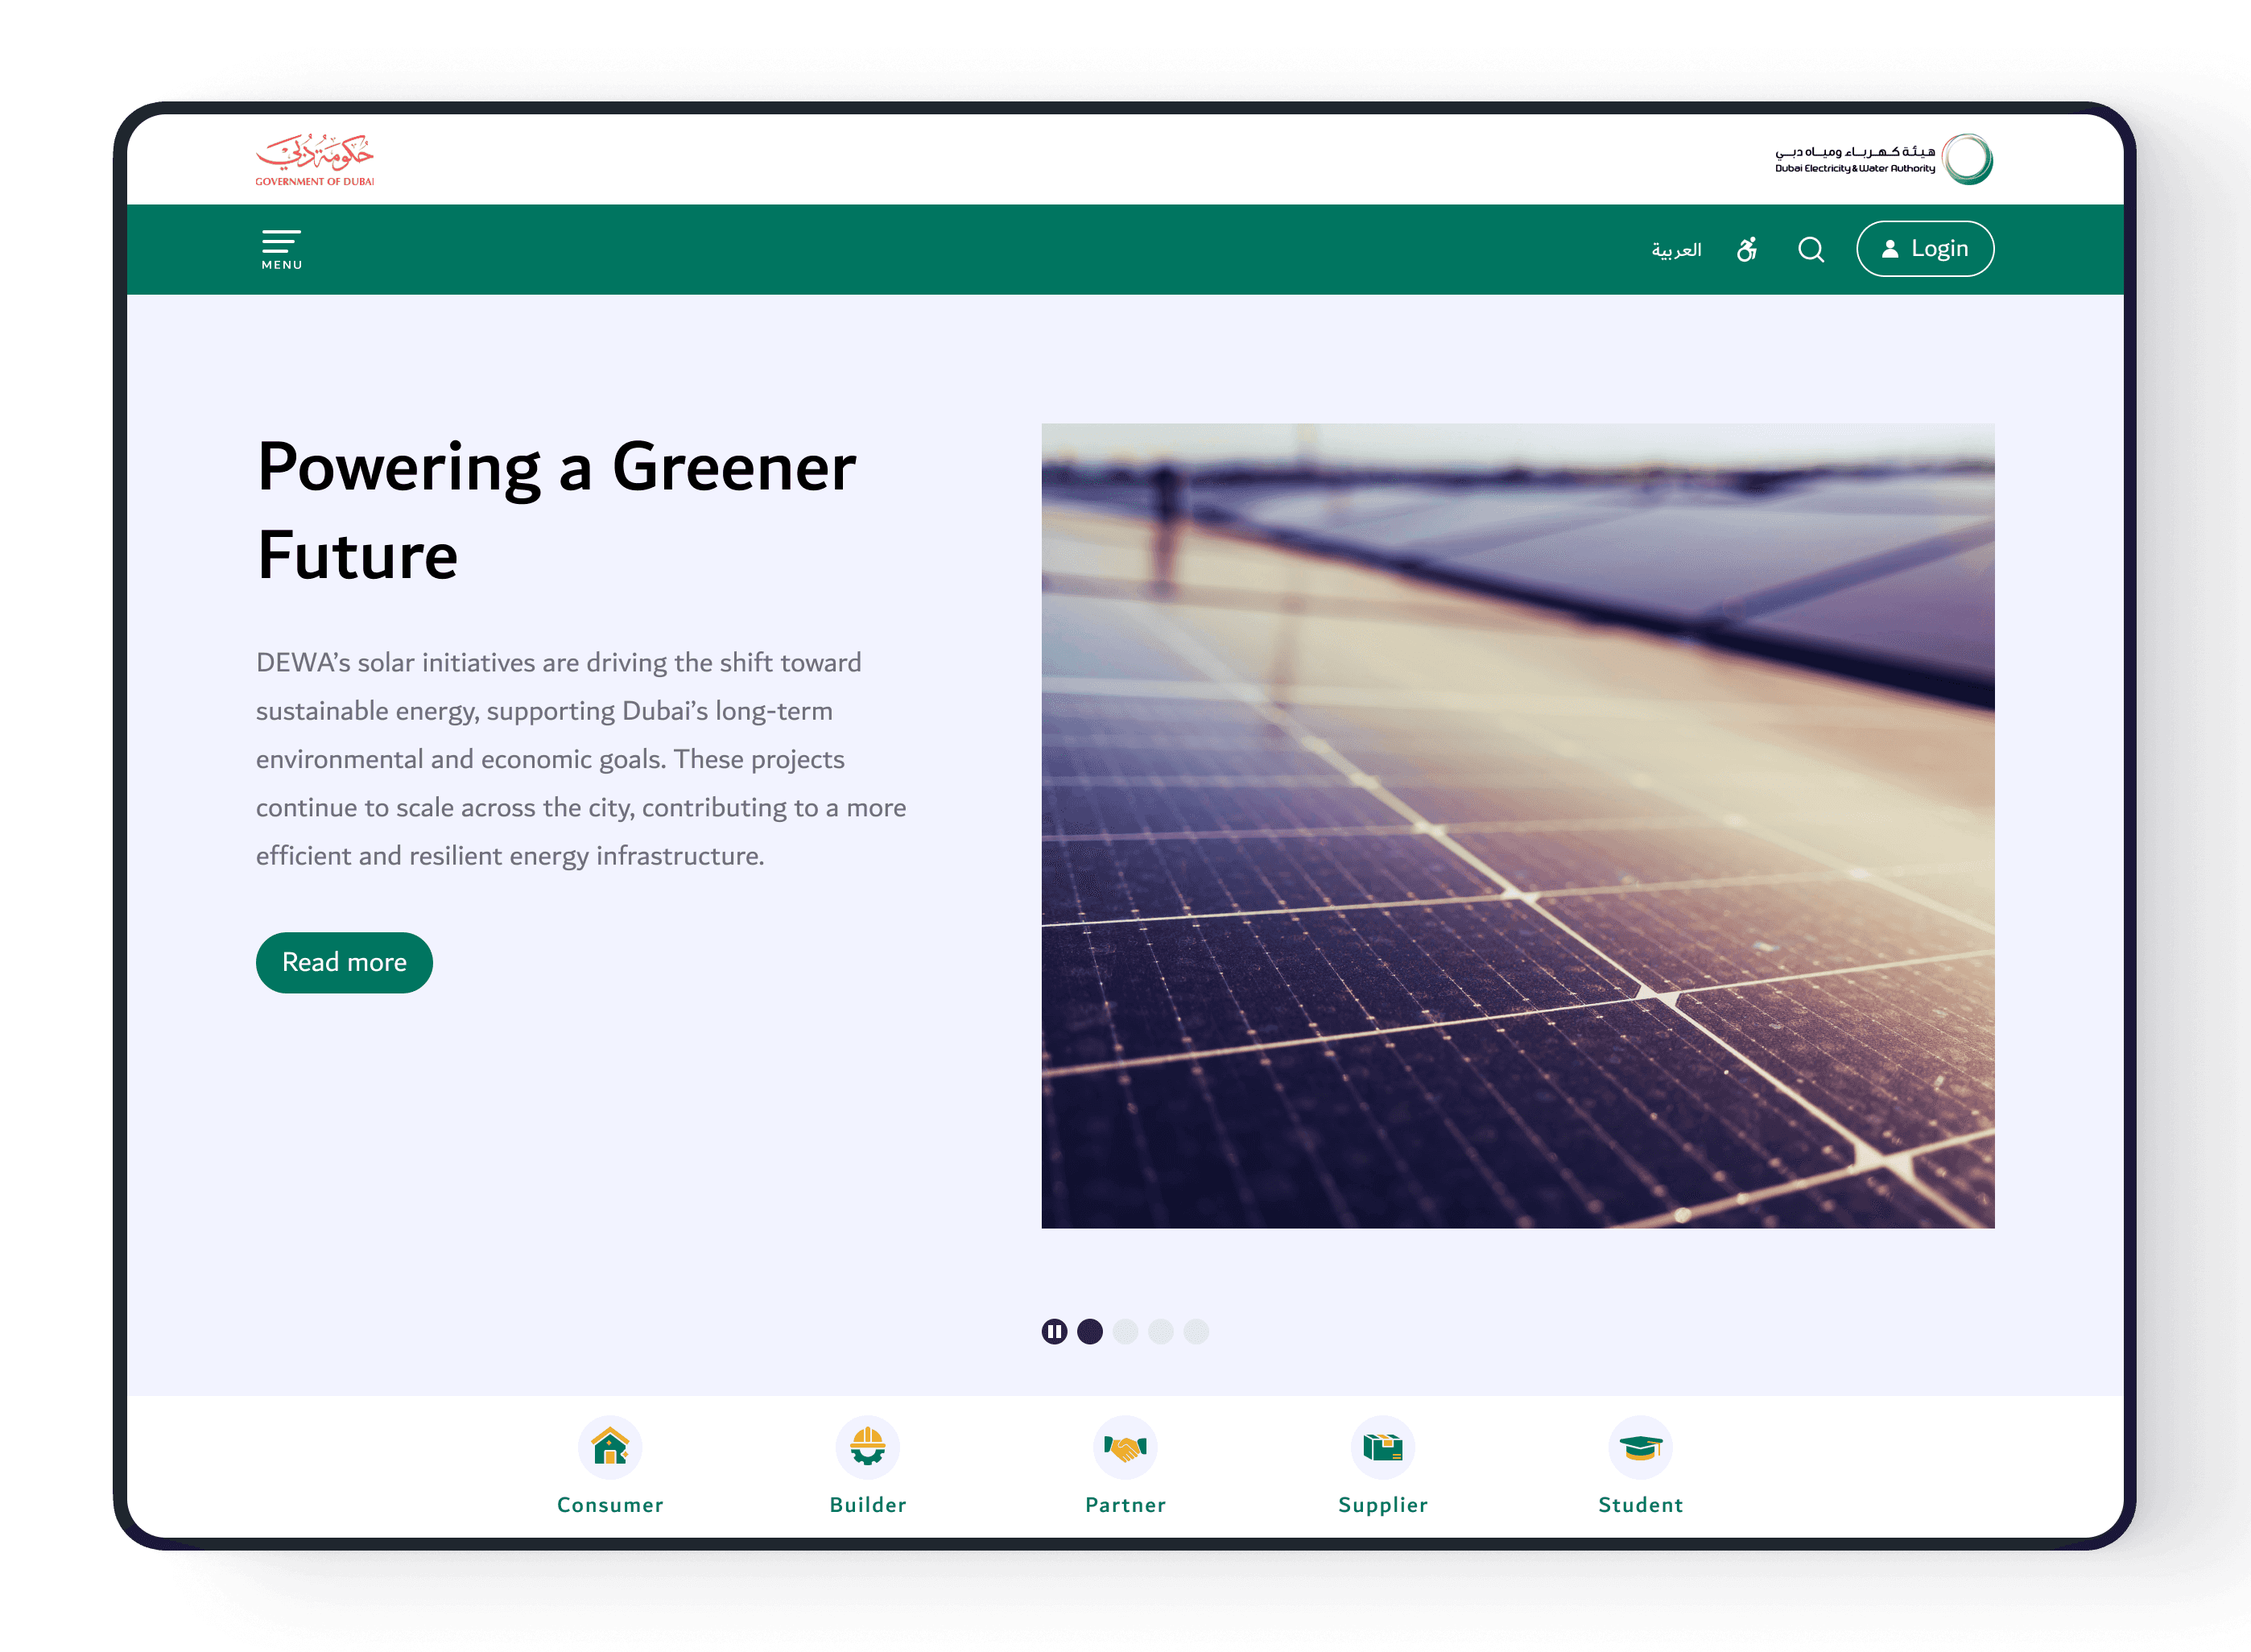The image size is (2251, 1652).
Task: Select the Supplier box icon
Action: 1382,1447
